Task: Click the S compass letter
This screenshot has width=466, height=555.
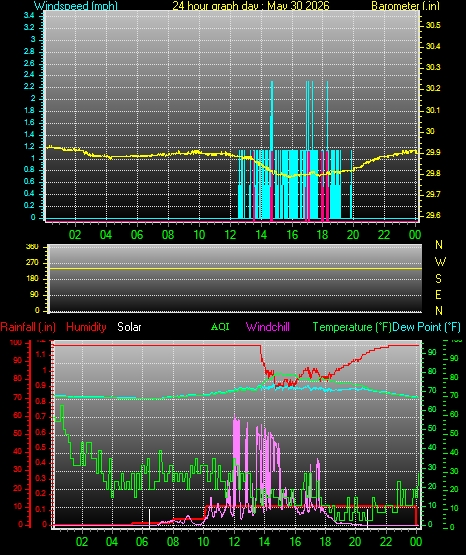Action: coord(438,279)
